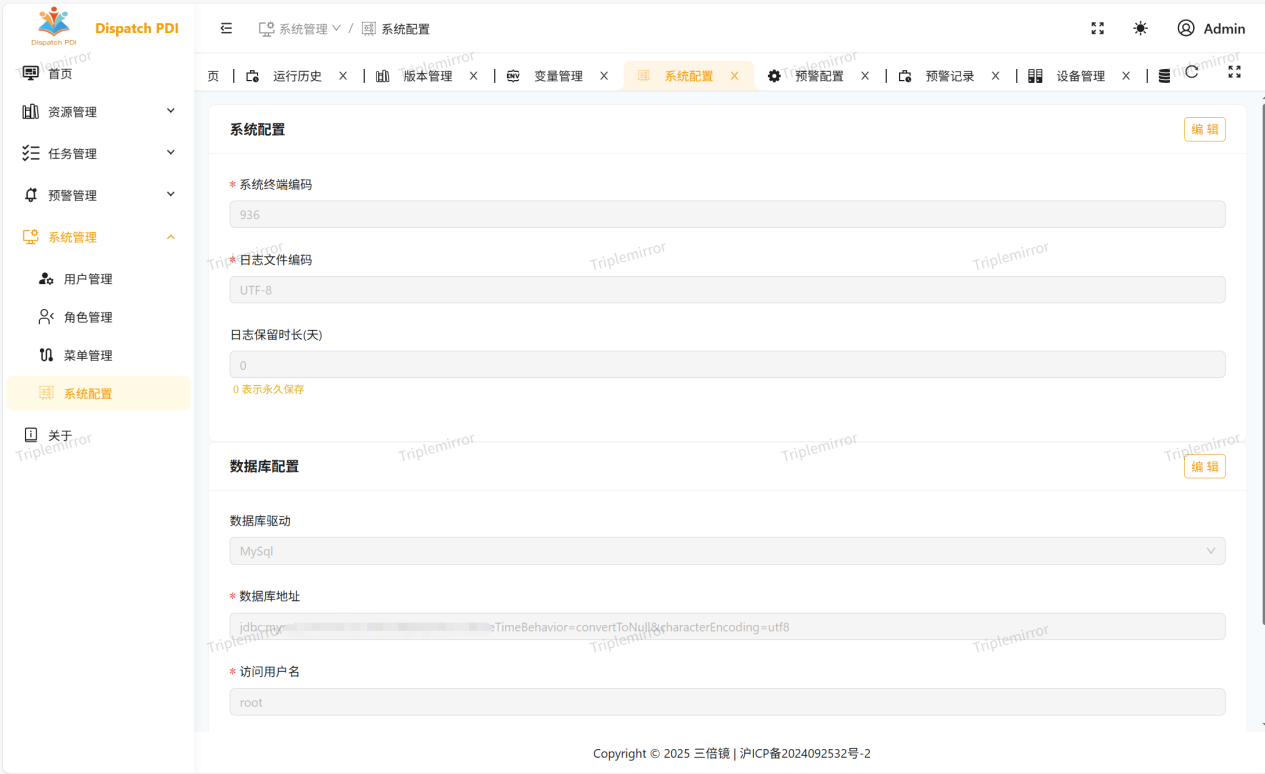Collapse the sidebar with the fold icon
Screen dimensions: 1265x774
point(226,28)
